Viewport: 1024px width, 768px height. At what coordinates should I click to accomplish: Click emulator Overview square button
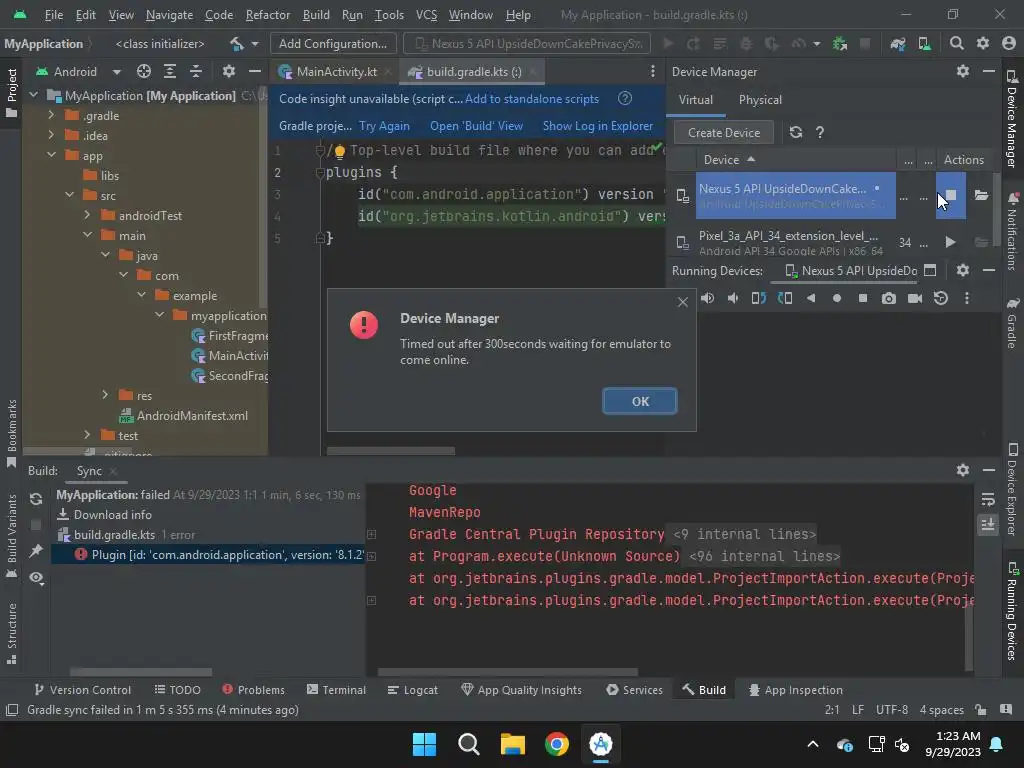tap(863, 298)
